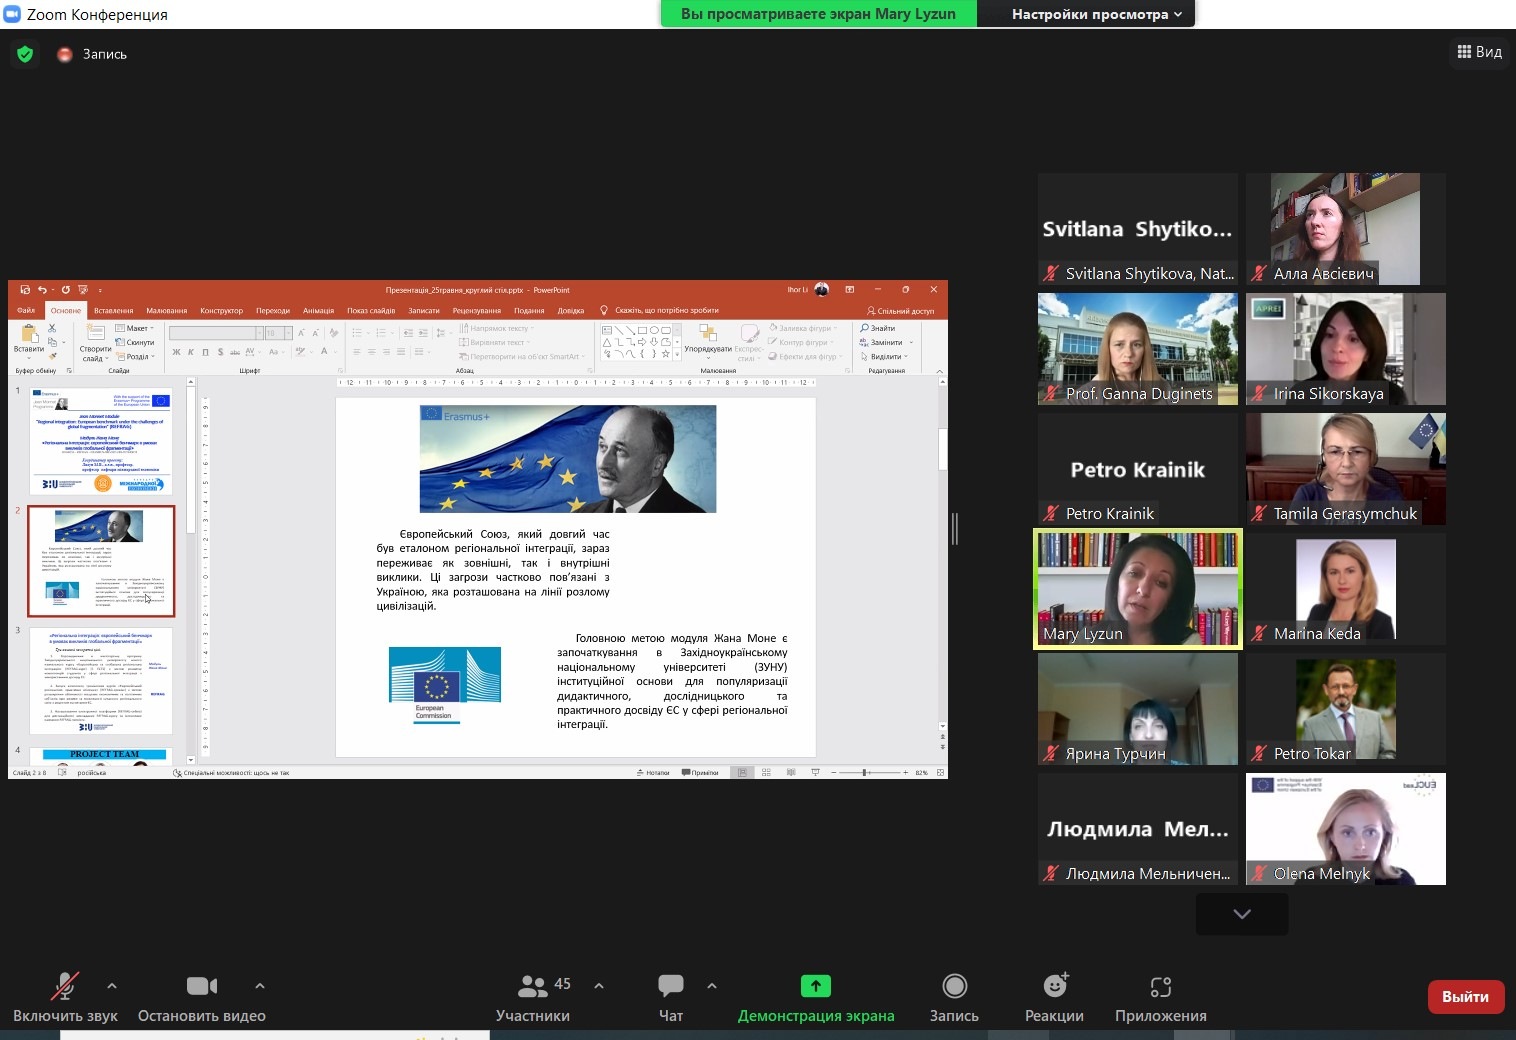Leave meeting with the Выйти button
Viewport: 1516px width, 1040px height.
pyautogui.click(x=1465, y=997)
